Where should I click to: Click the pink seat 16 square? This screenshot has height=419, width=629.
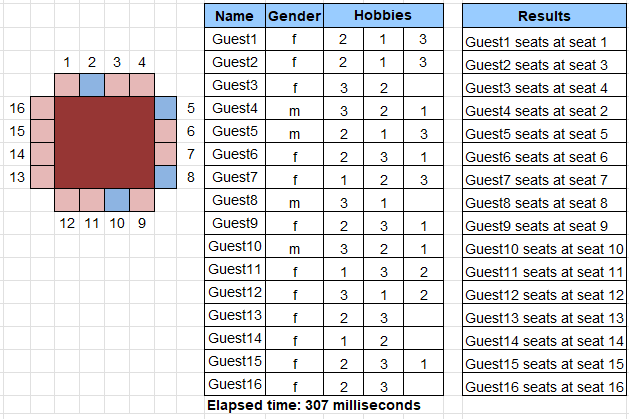pos(42,108)
